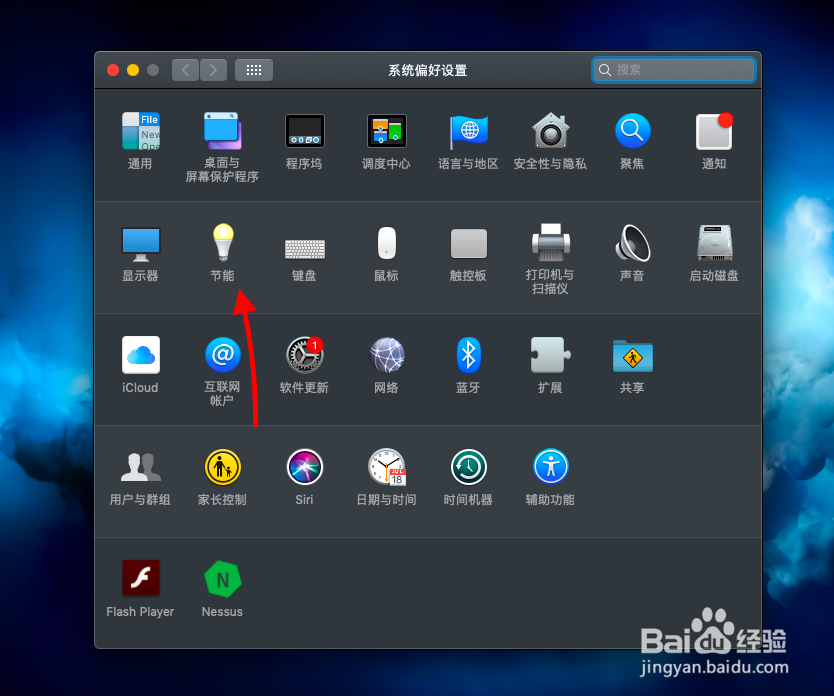Open the 键盘 Keyboard pane

[x=305, y=249]
